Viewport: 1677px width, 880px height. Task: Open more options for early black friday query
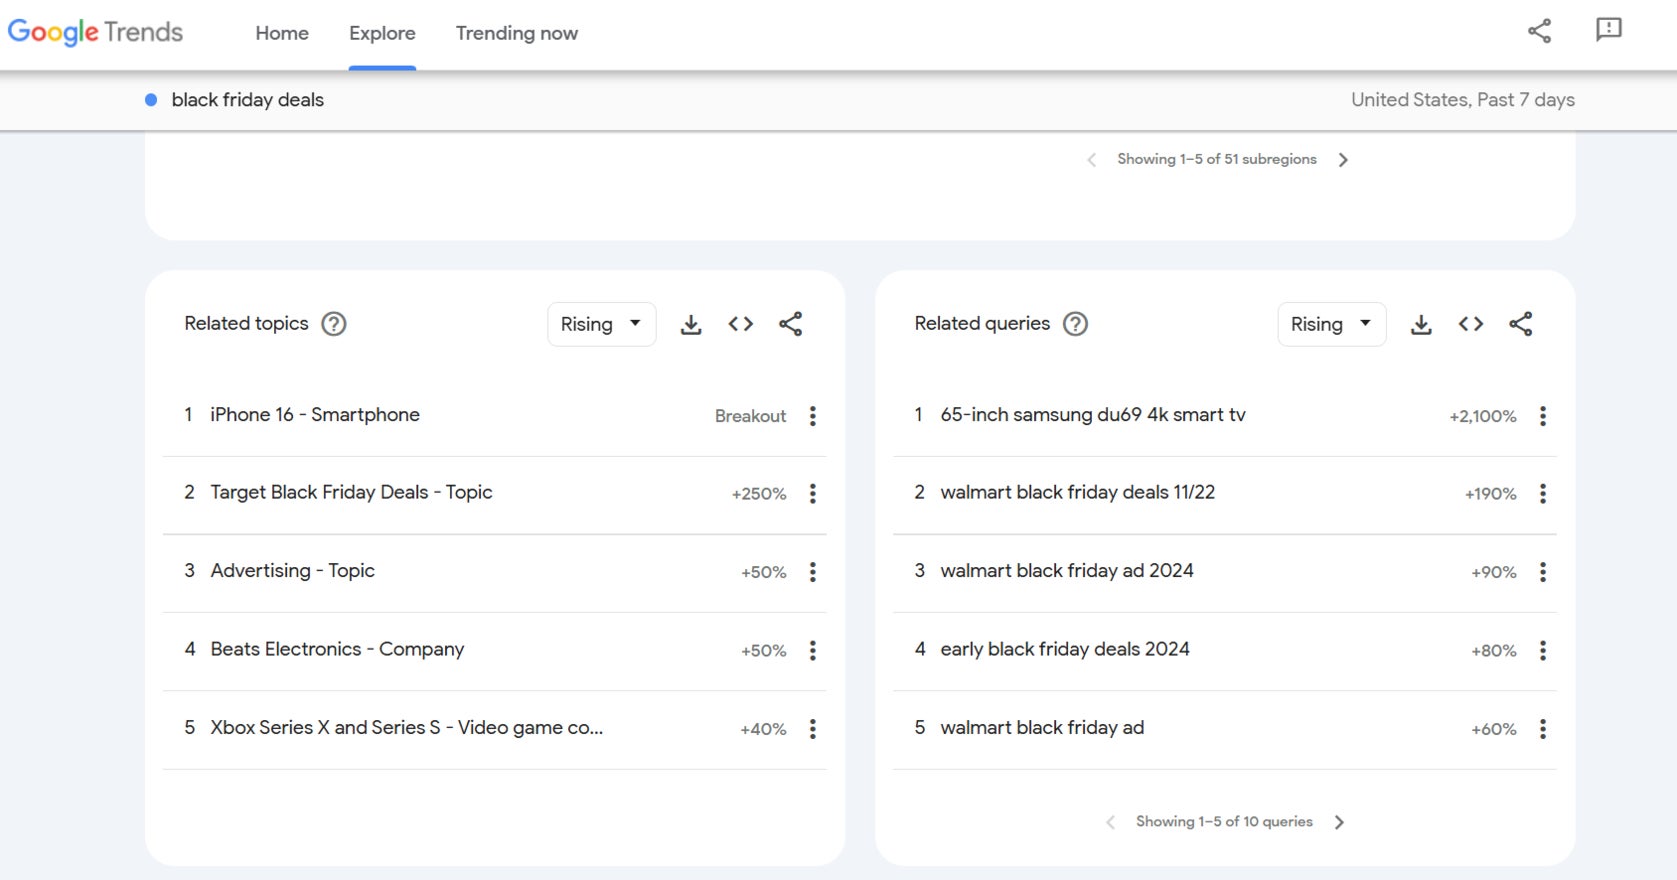1543,651
